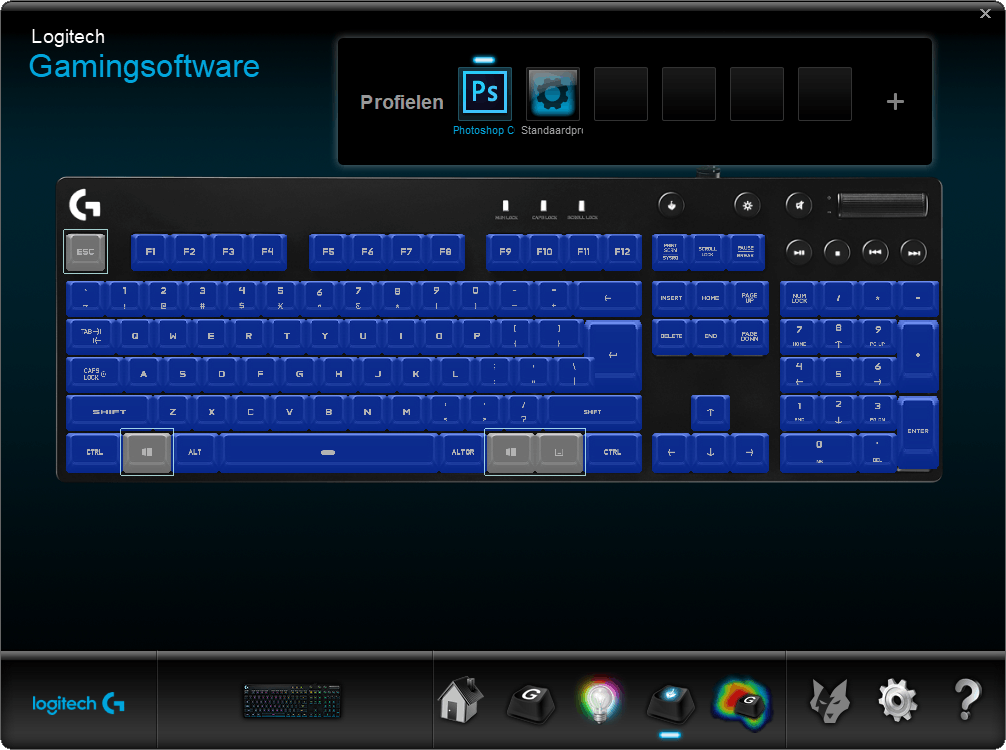Add a new profile with the plus icon
This screenshot has height=750, width=1006.
coord(895,101)
